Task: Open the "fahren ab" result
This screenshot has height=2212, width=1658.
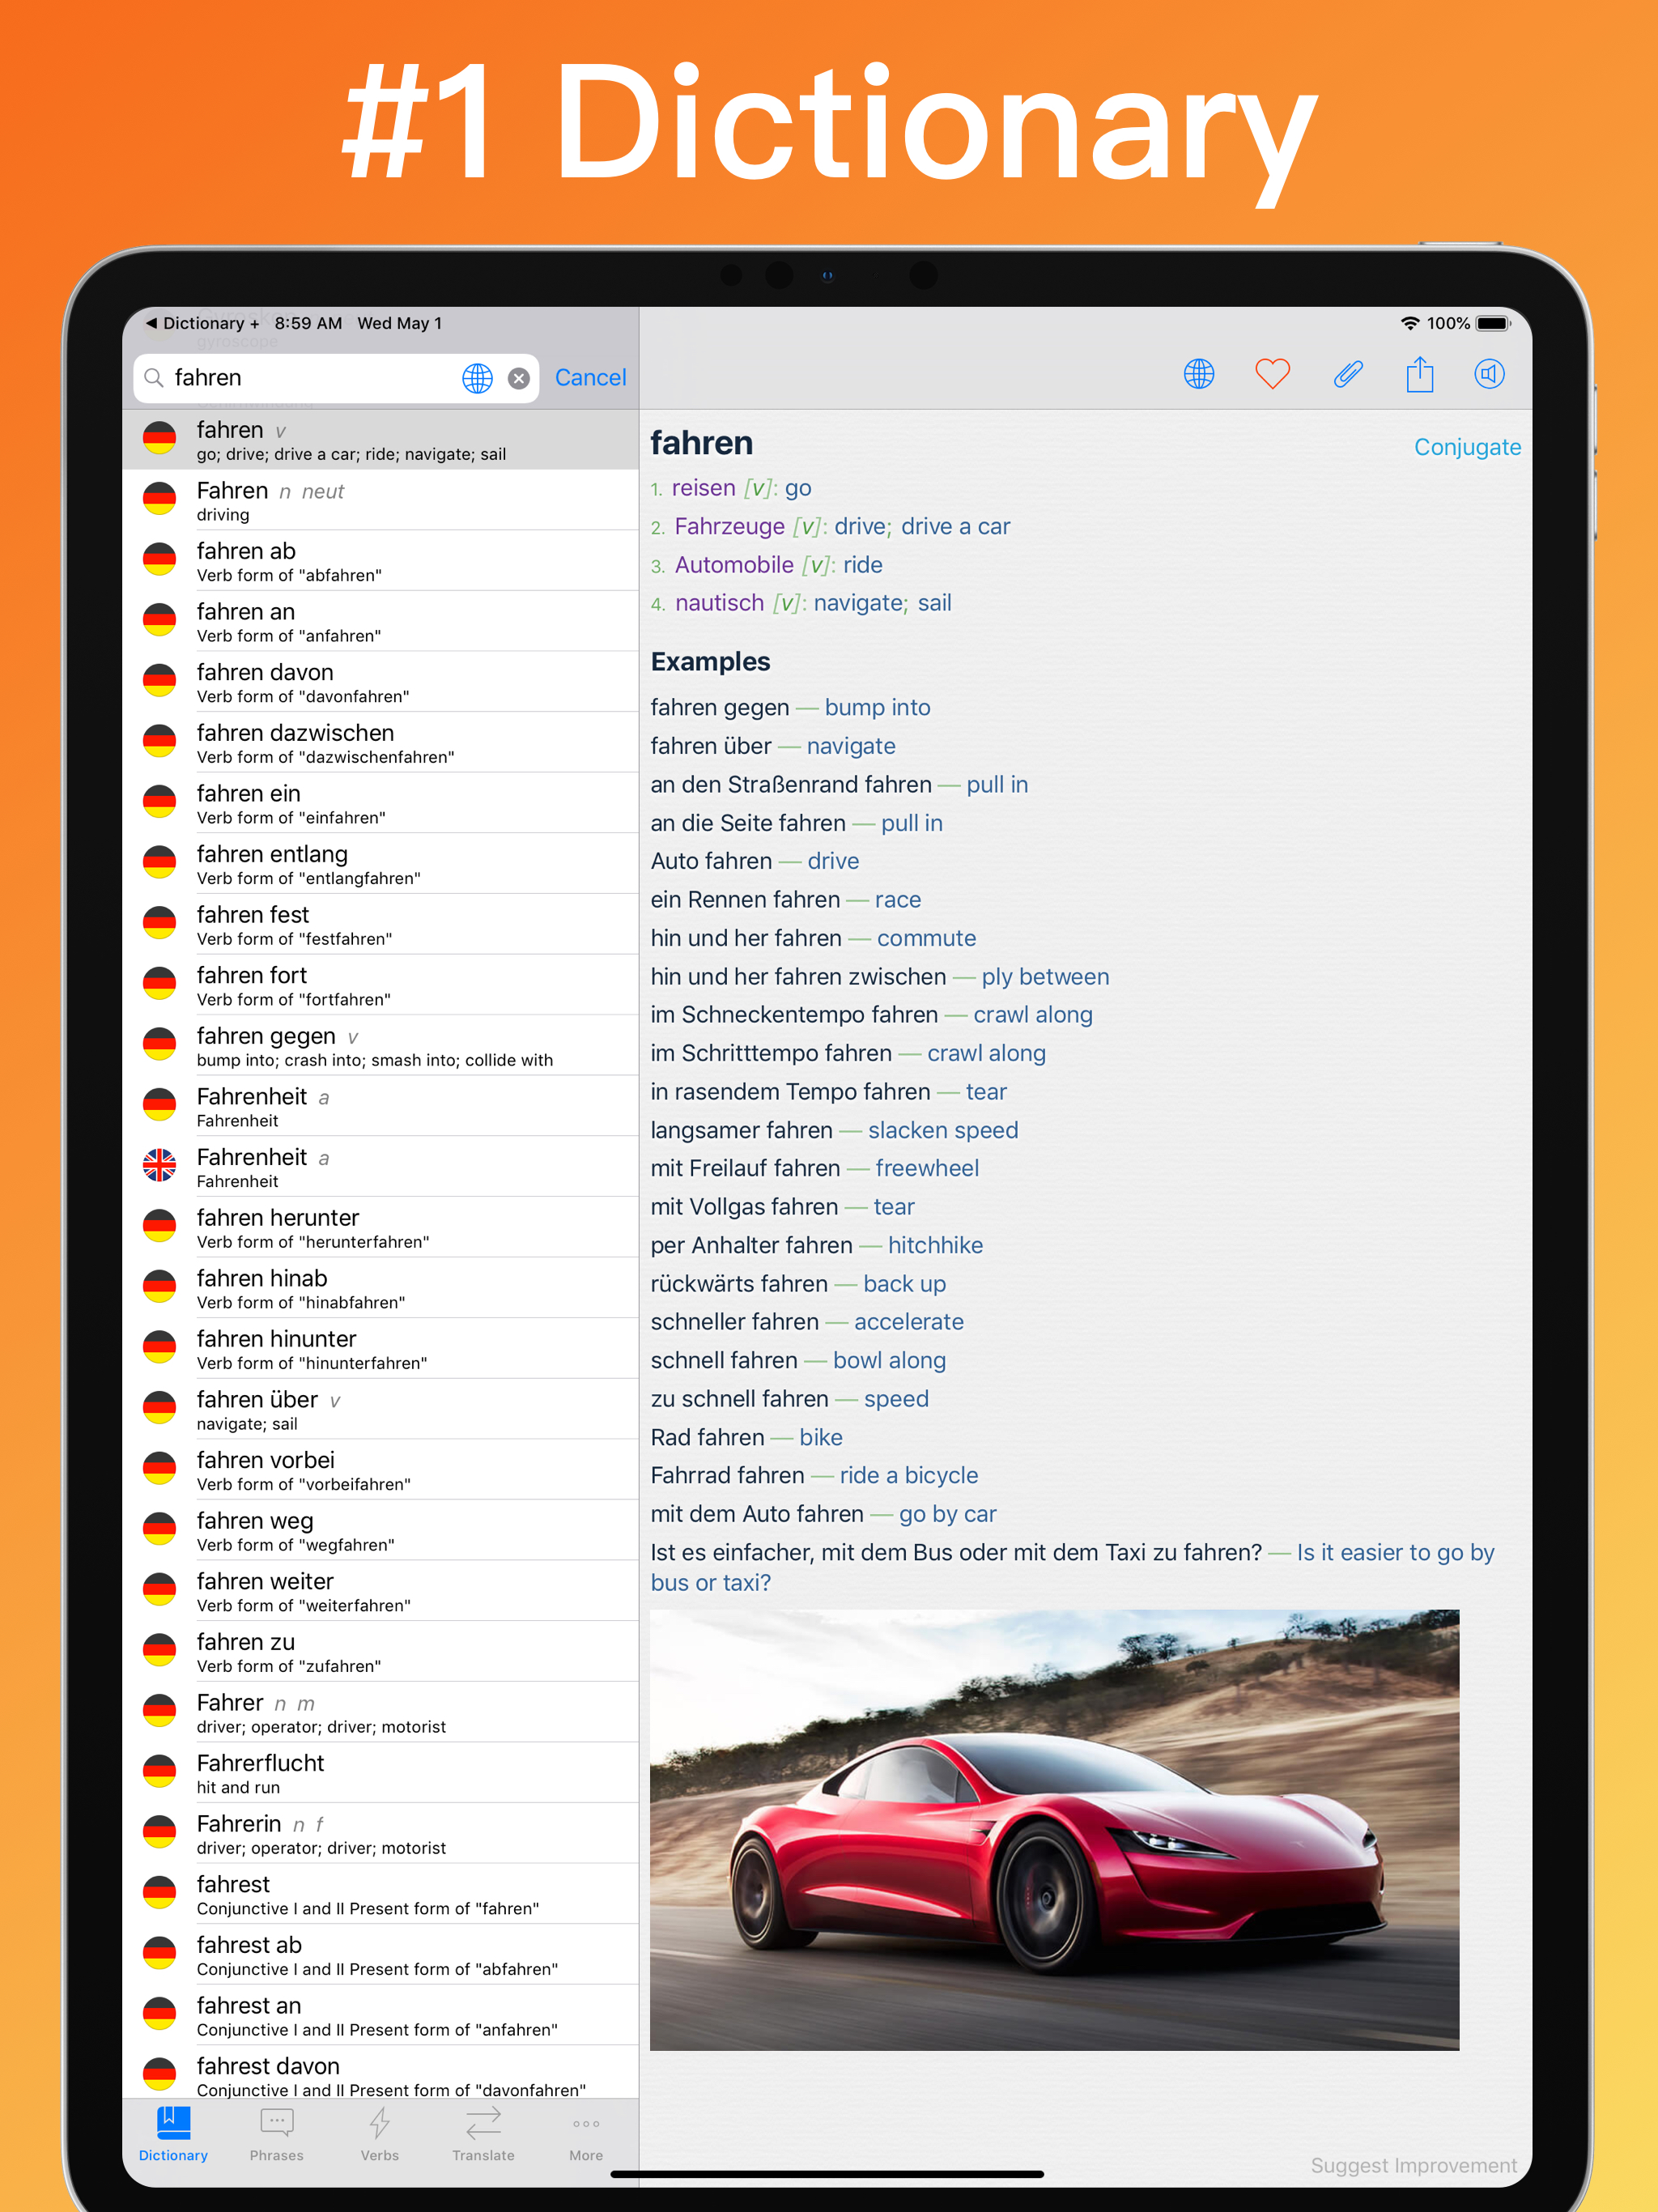Action: (x=380, y=561)
